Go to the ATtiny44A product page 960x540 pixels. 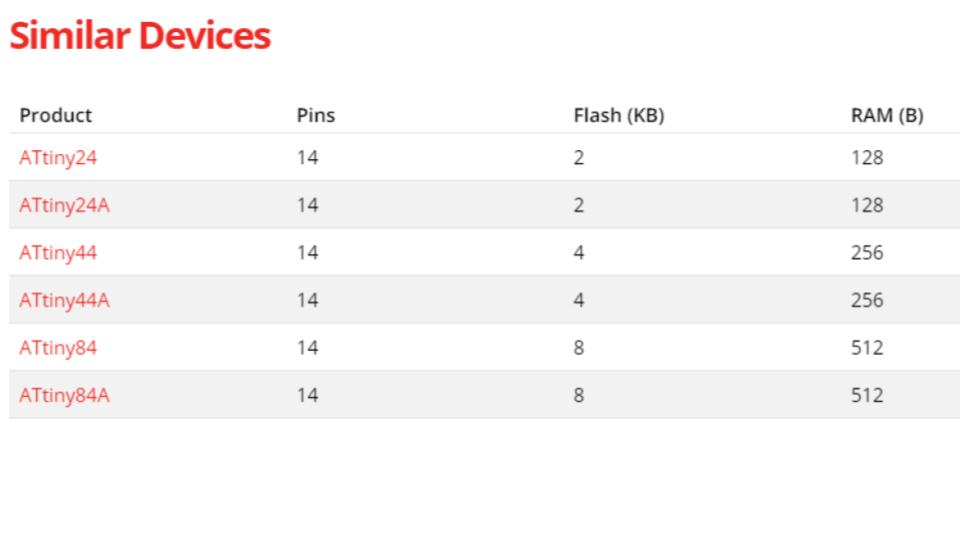click(64, 300)
